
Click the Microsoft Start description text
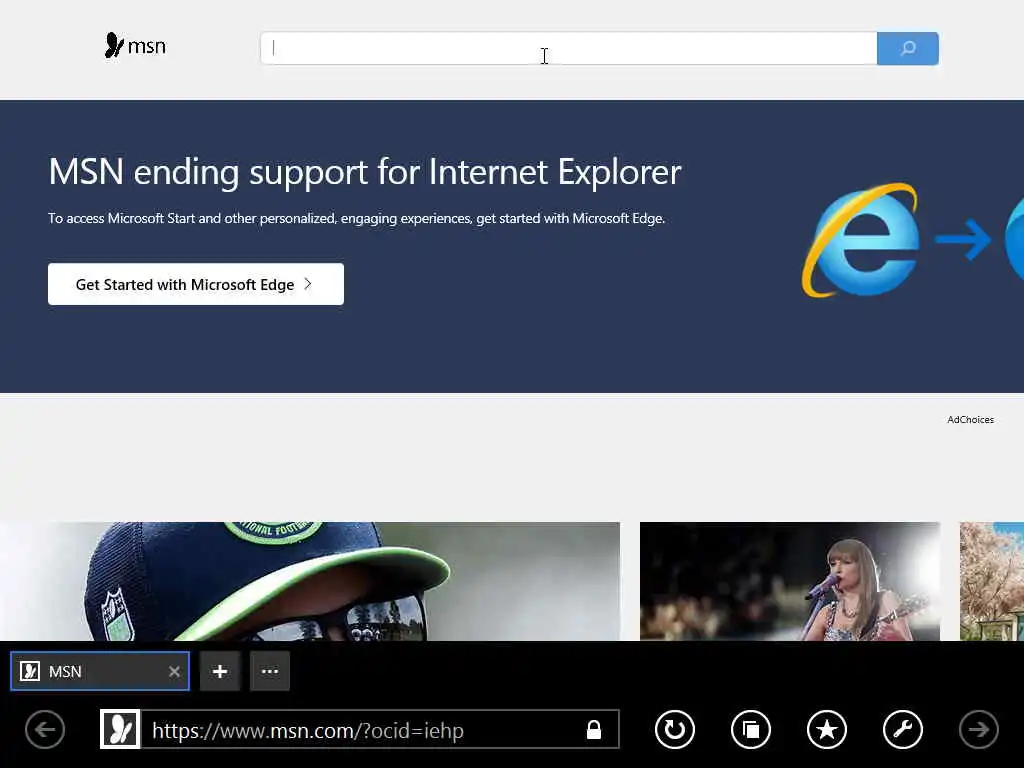357,218
